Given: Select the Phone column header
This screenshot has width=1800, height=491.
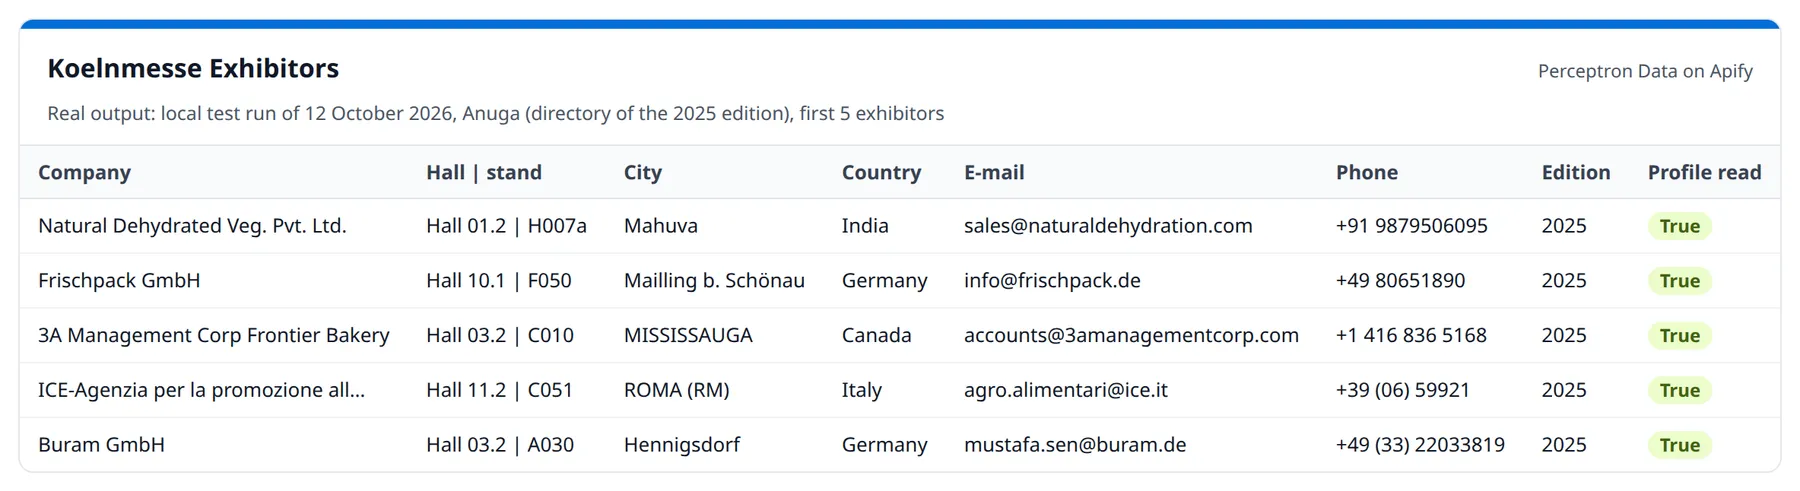Looking at the screenshot, I should tap(1367, 172).
